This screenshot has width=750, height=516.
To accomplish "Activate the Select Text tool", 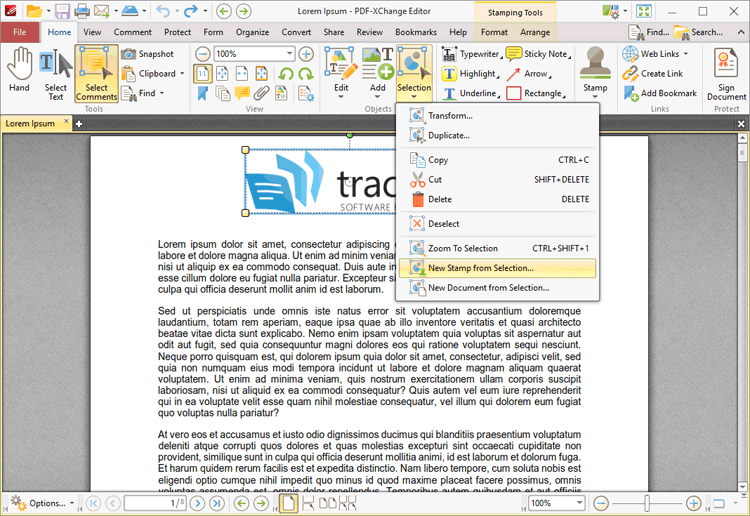I will (x=55, y=74).
